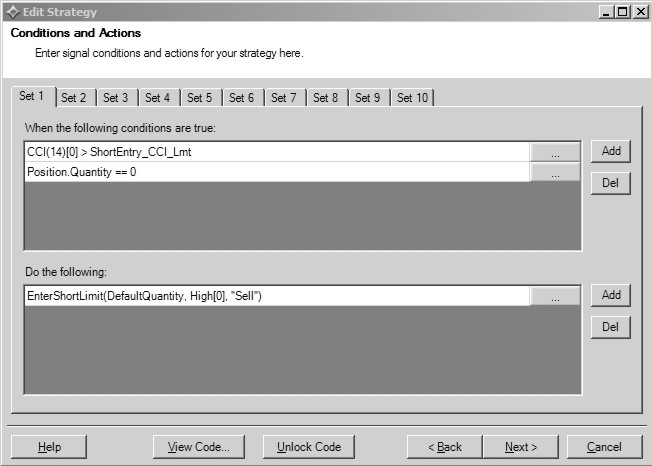Open the editor ellipsis for Position.Quantity condition

(555, 172)
